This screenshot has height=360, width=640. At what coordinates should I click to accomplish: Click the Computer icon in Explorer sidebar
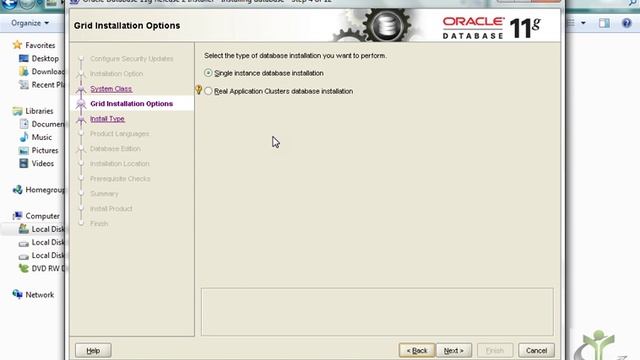point(17,216)
